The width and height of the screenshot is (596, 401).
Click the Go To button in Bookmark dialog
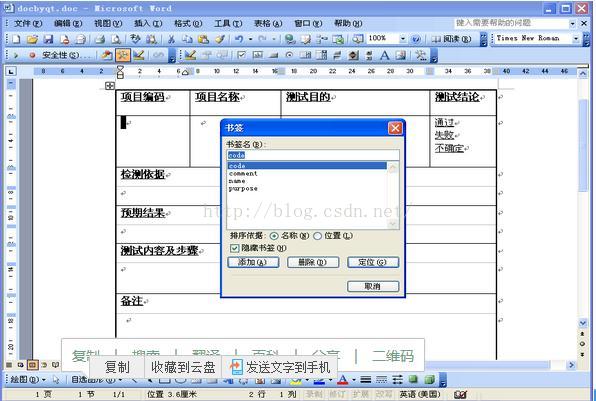pyautogui.click(x=373, y=262)
